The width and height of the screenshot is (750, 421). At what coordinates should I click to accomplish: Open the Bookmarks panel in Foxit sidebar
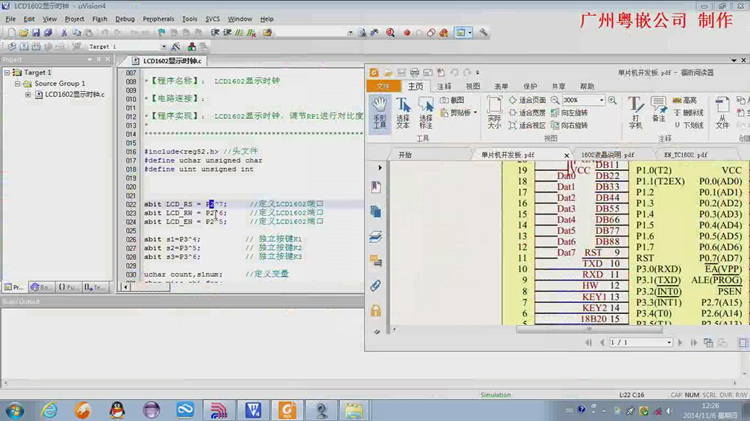[376, 187]
